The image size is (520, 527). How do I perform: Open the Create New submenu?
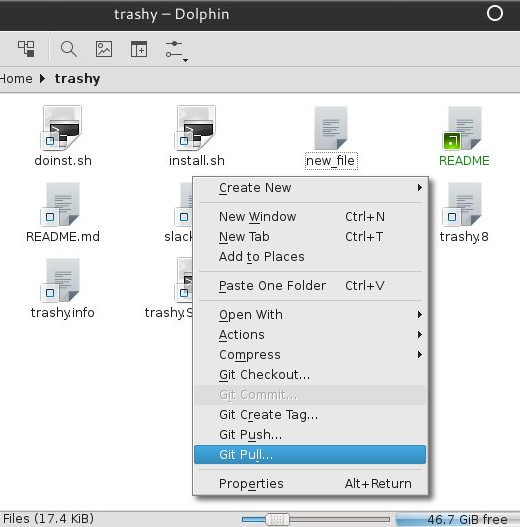pyautogui.click(x=310, y=188)
